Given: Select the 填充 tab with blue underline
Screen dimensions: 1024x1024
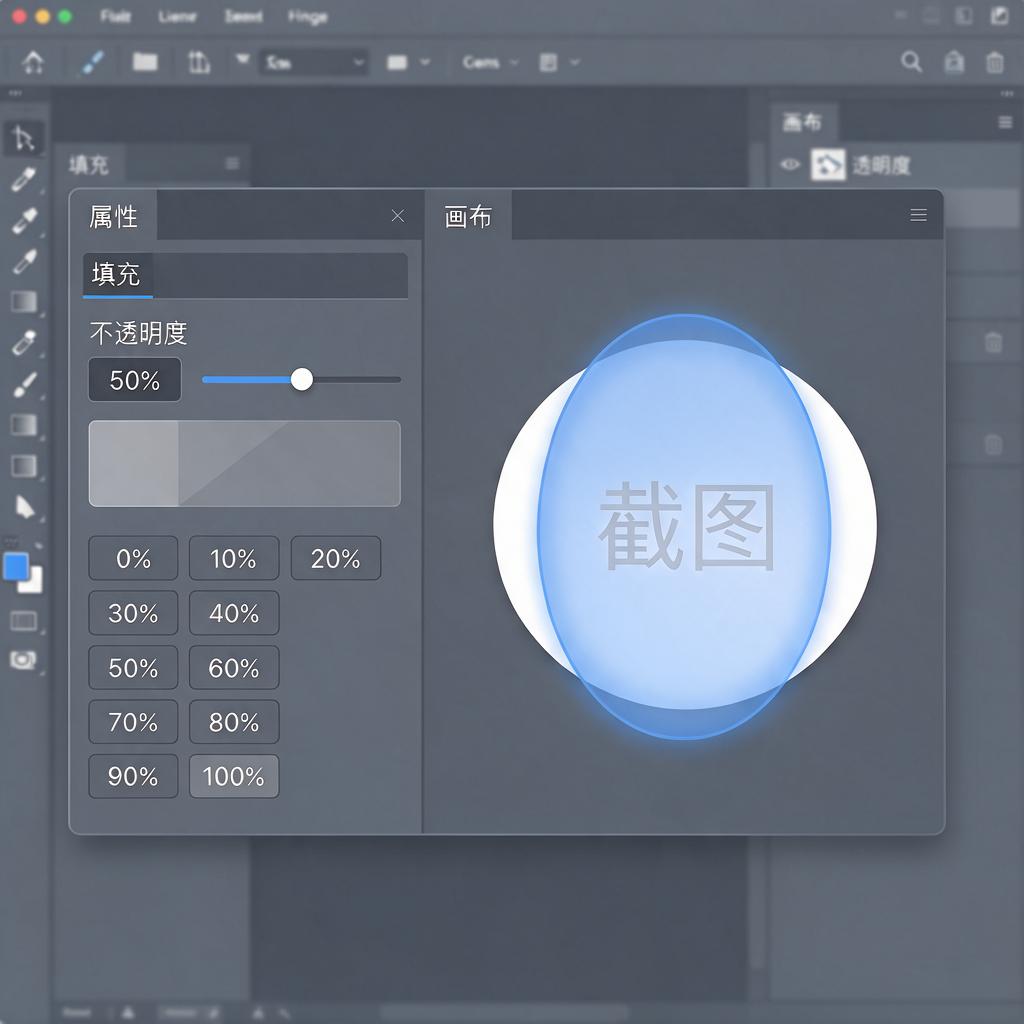Looking at the screenshot, I should pyautogui.click(x=118, y=274).
